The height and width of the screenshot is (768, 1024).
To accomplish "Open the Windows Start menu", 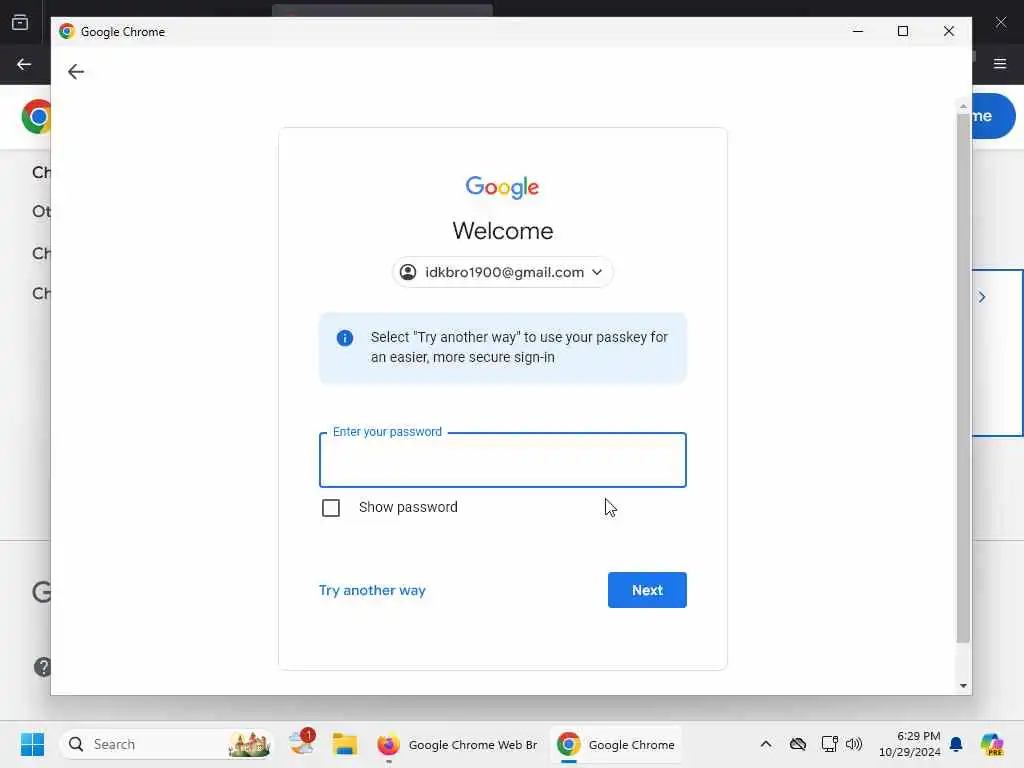I will pos(32,744).
